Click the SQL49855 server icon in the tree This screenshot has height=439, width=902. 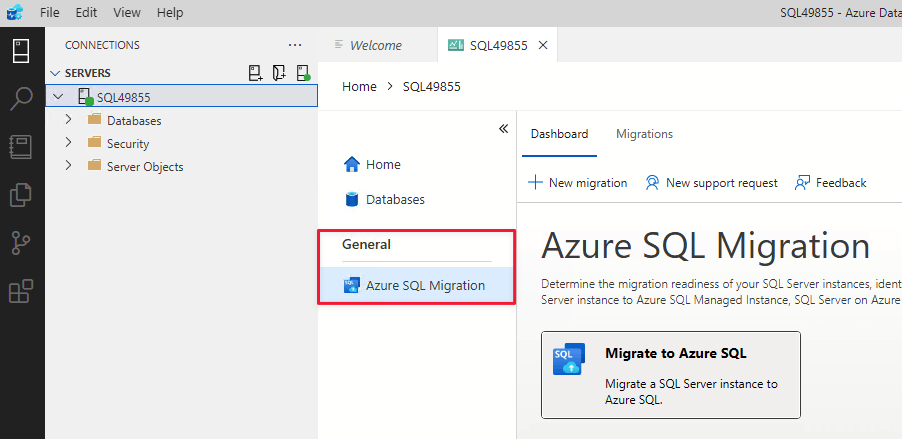point(85,97)
